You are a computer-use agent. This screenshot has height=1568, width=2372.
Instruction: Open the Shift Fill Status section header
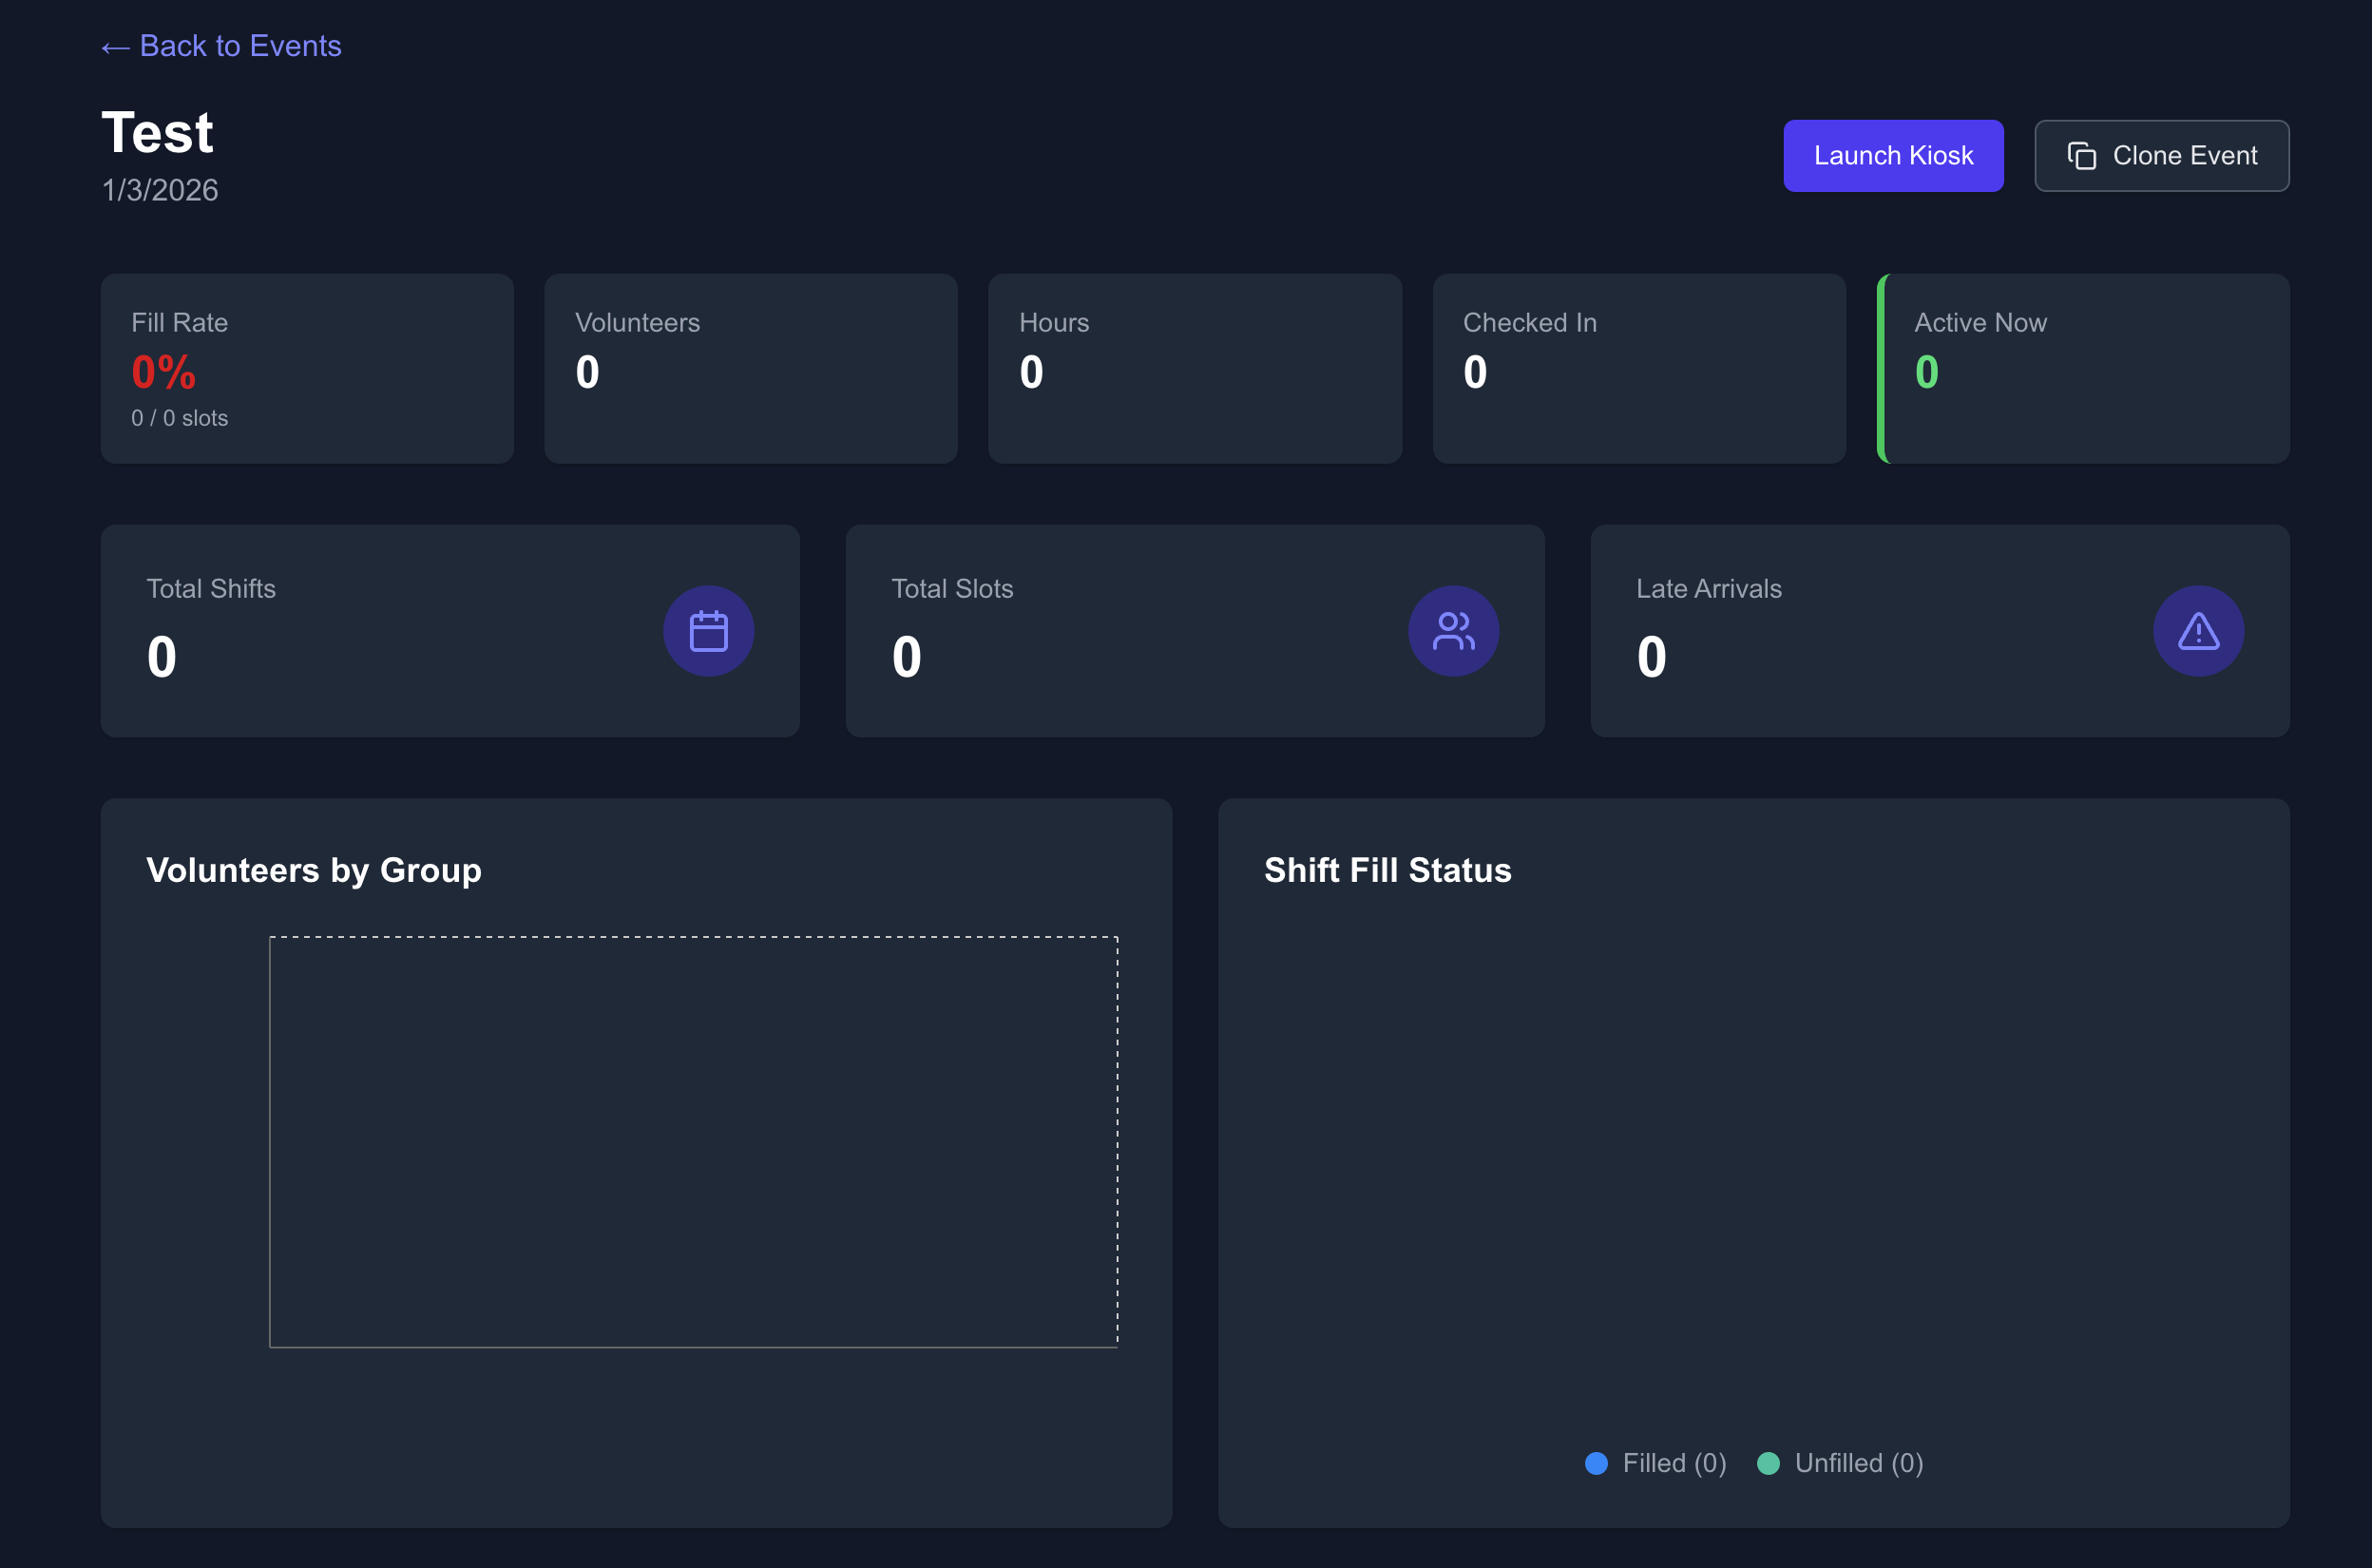[1388, 870]
